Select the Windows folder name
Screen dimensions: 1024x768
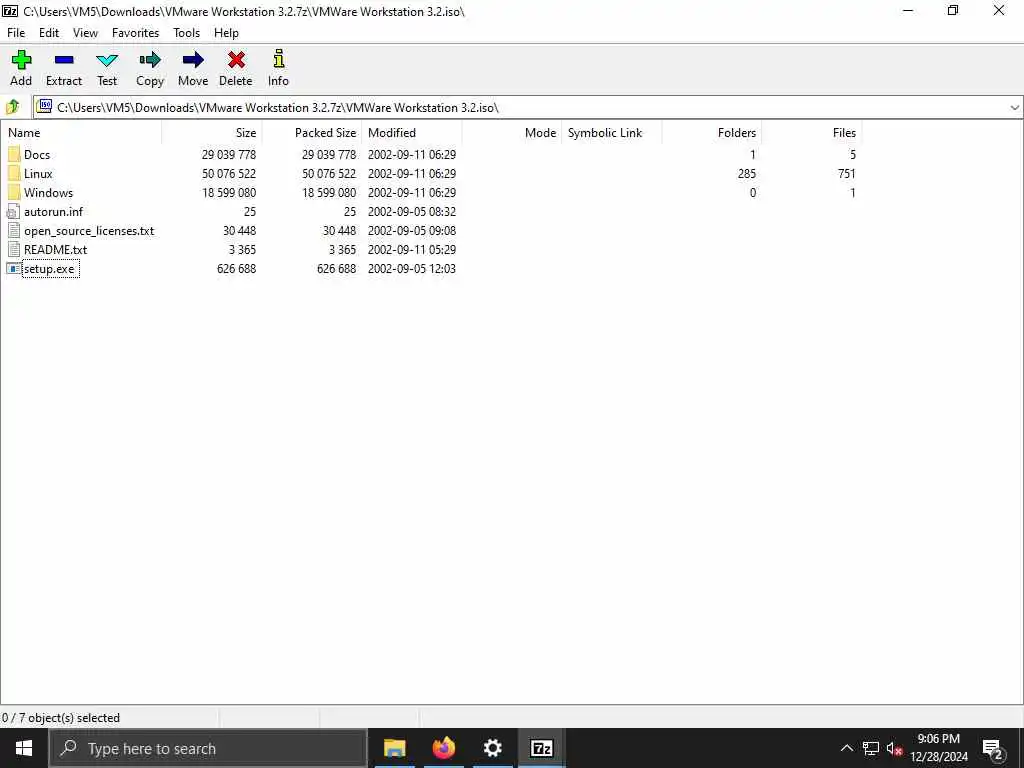click(x=48, y=193)
